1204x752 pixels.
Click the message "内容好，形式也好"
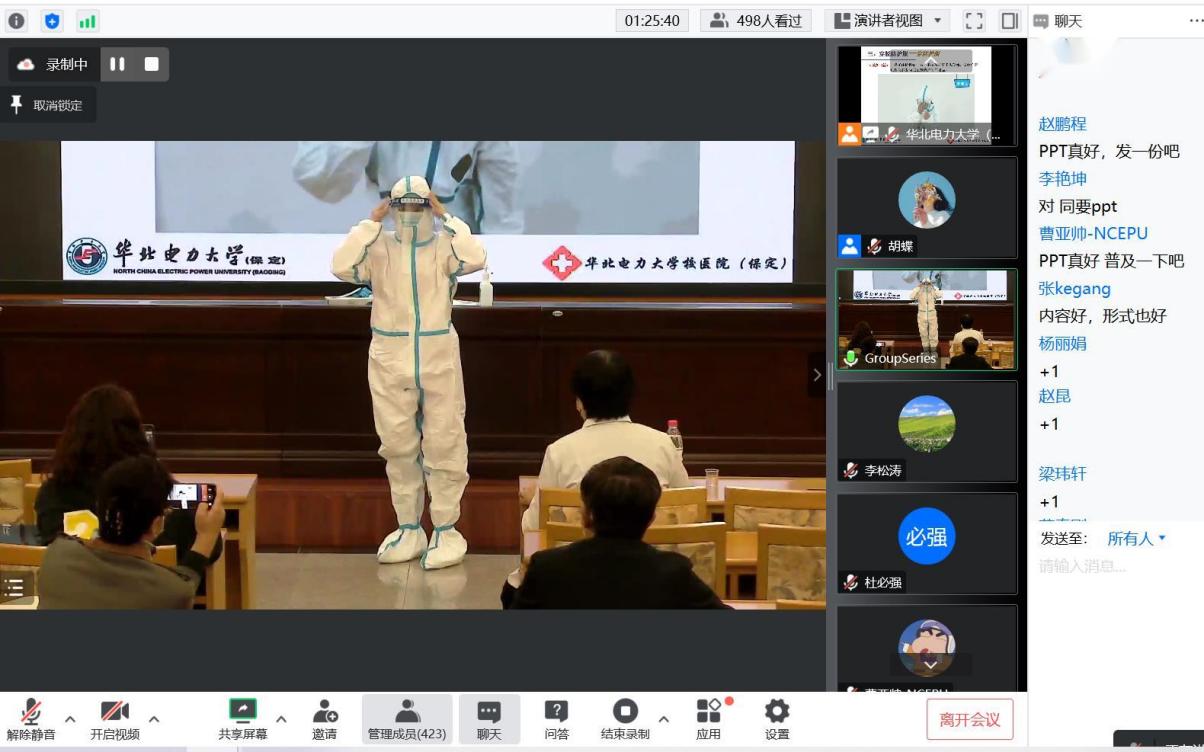(1103, 316)
